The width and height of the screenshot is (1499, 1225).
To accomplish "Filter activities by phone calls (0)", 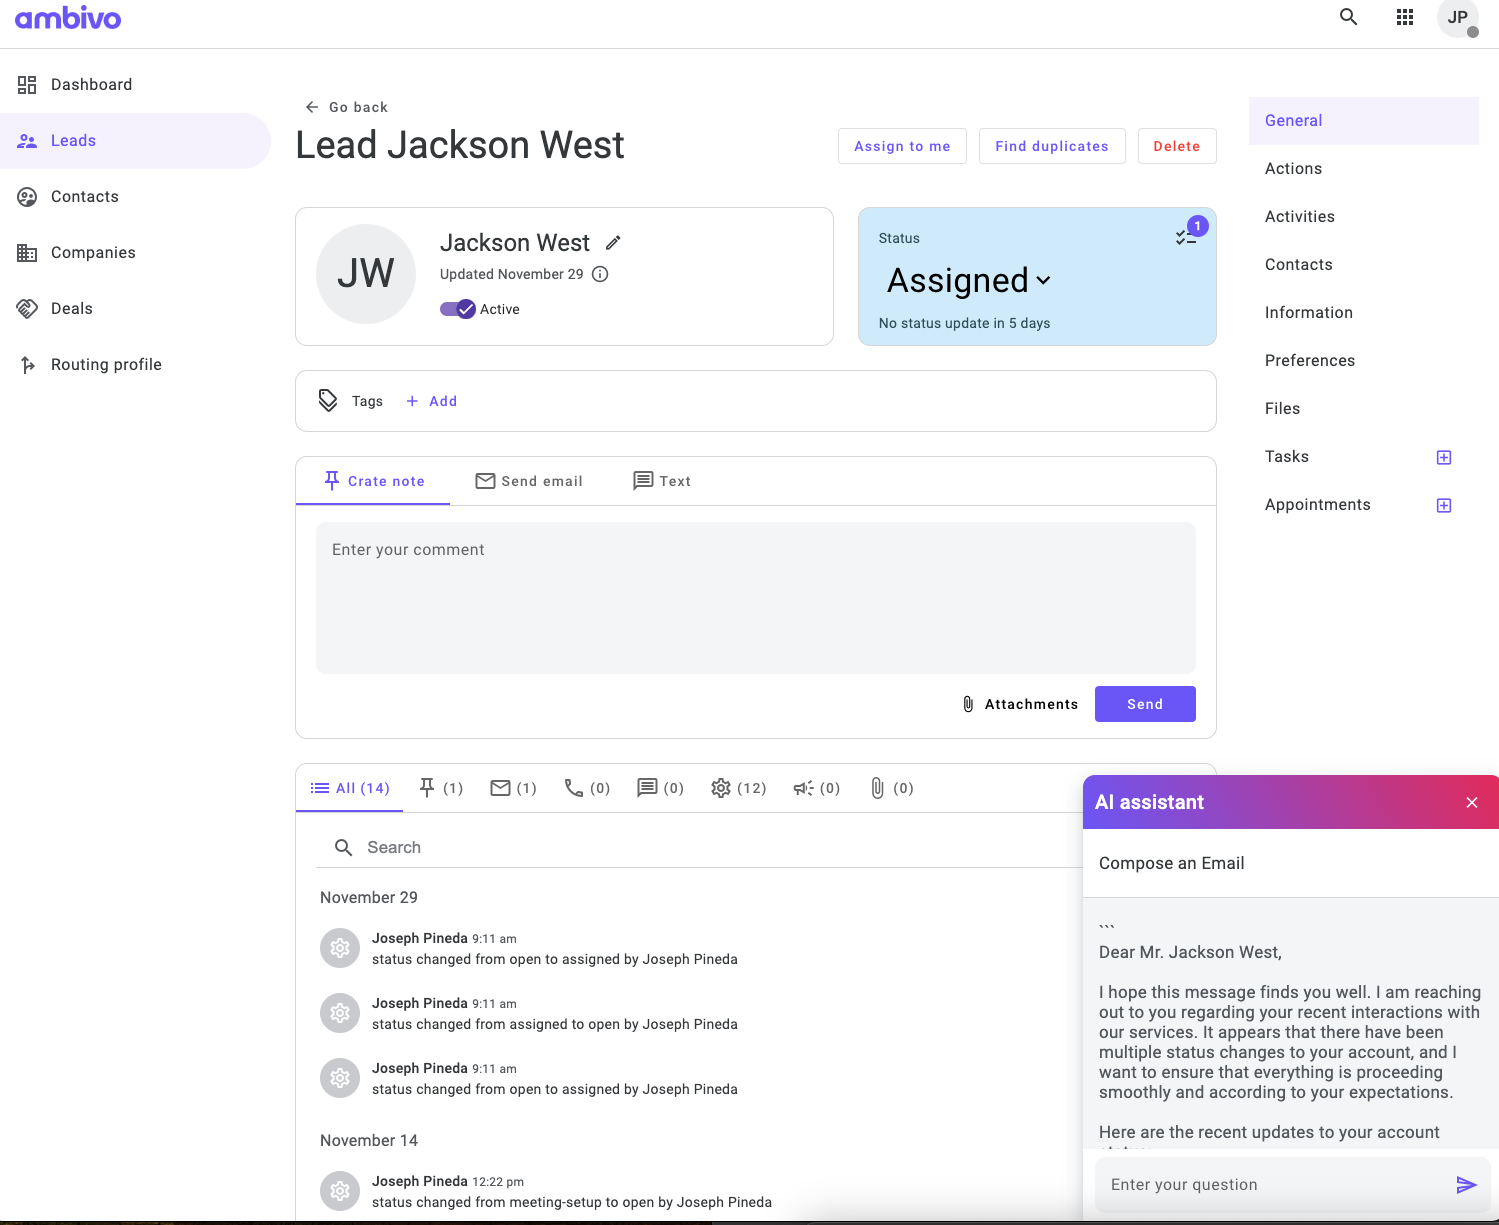I will point(587,788).
